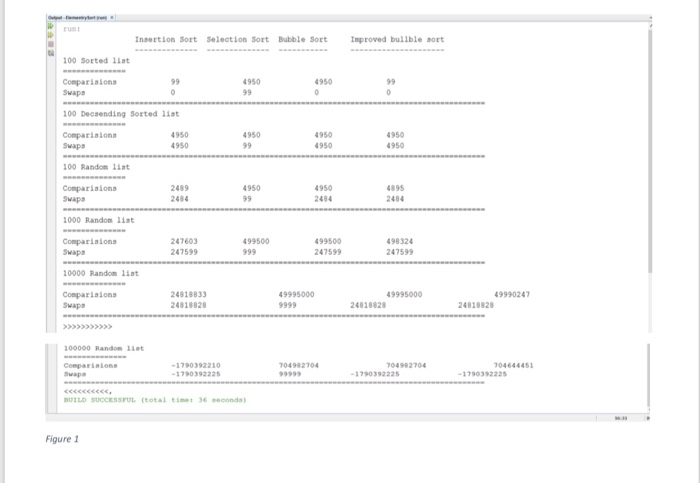The width and height of the screenshot is (700, 483).
Task: Click the green BUILD SUCCESSFUL message
Action: coord(155,400)
